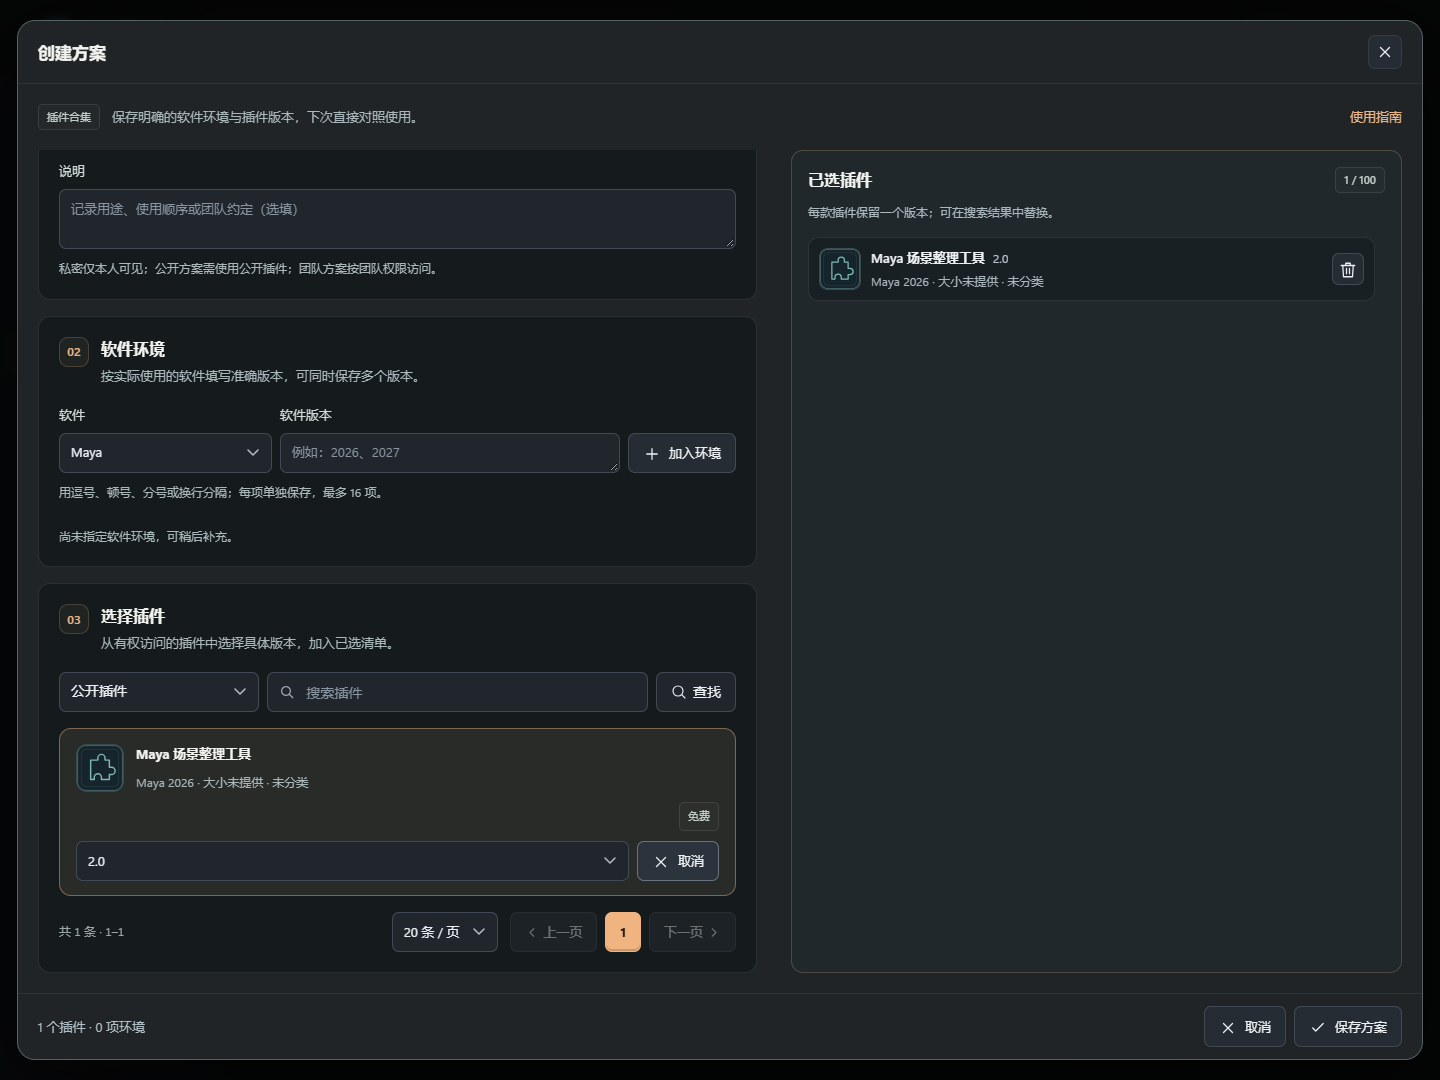Click the 免费 badge on the plugin card
Viewport: 1440px width, 1080px height.
(x=699, y=816)
